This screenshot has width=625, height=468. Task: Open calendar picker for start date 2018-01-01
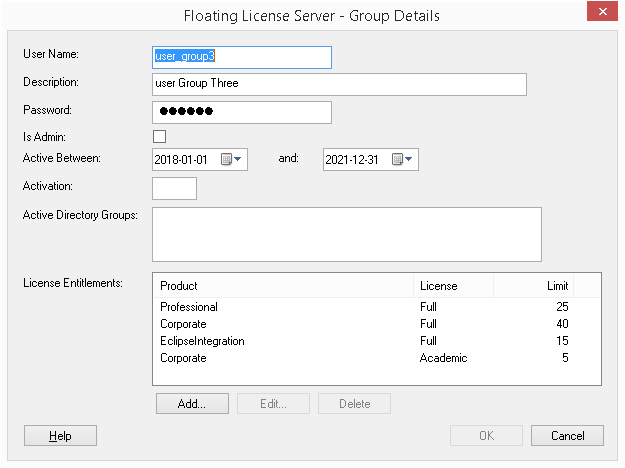coord(232,159)
